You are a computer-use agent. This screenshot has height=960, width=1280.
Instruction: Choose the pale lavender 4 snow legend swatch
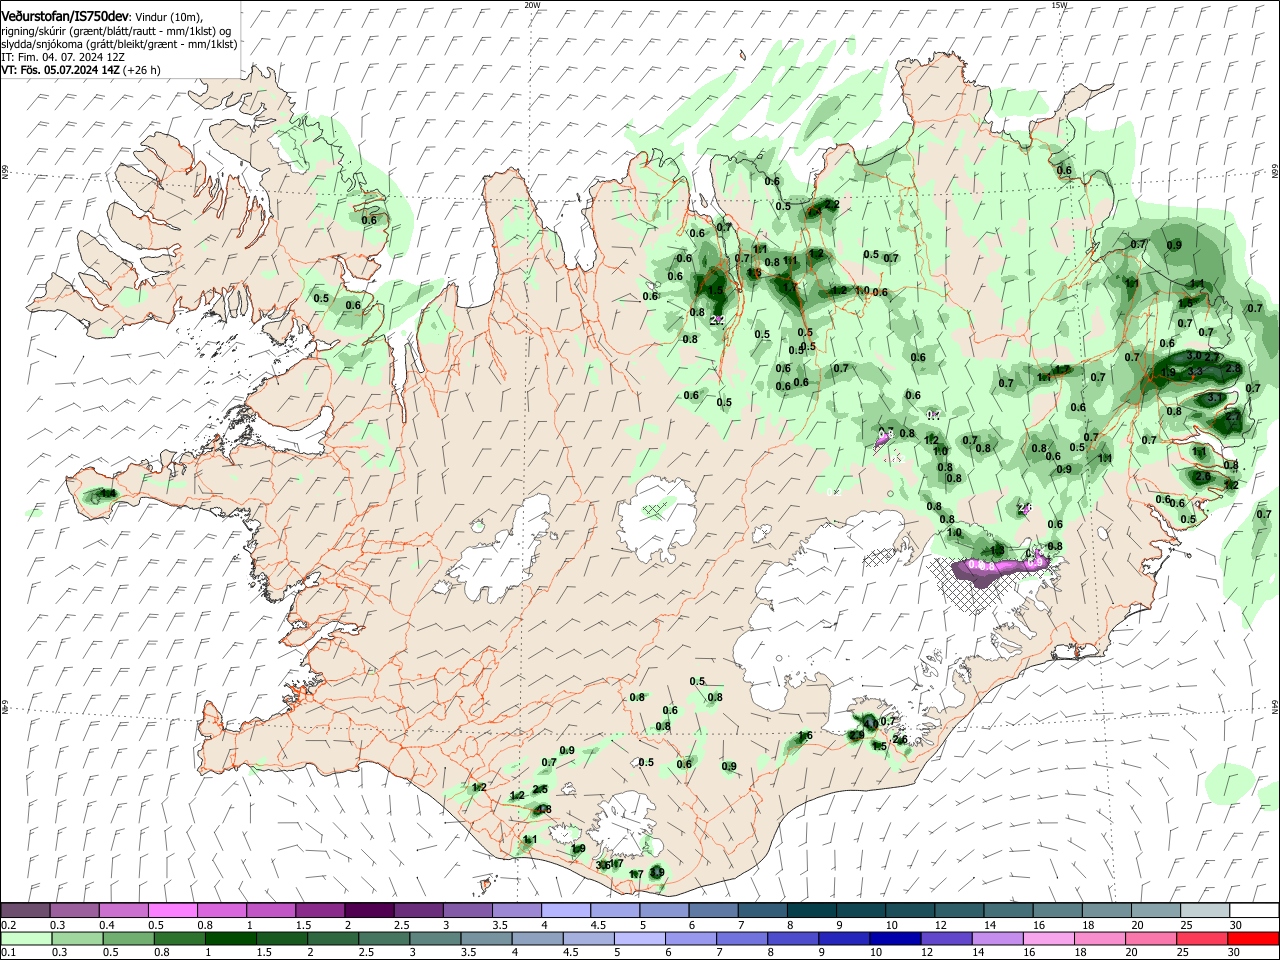[565, 910]
